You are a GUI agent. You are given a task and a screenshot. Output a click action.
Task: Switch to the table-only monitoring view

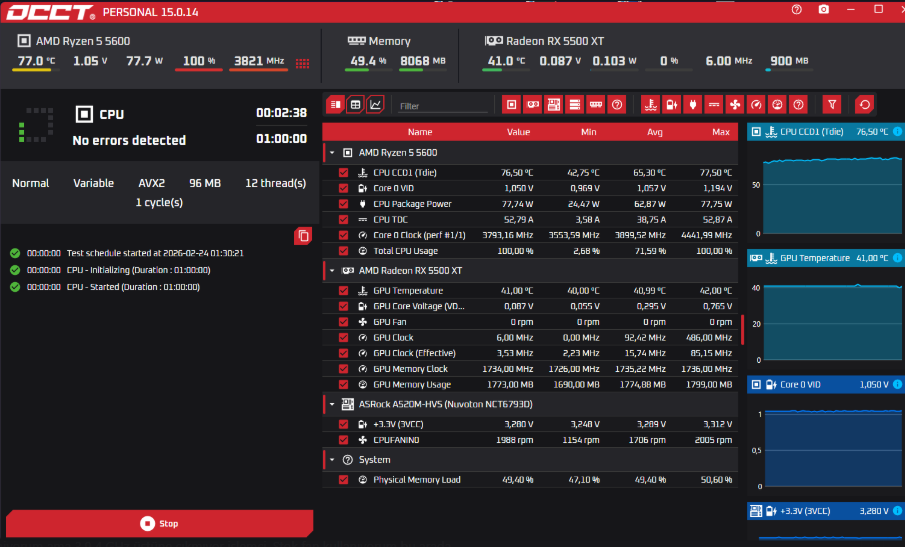pyautogui.click(x=356, y=104)
